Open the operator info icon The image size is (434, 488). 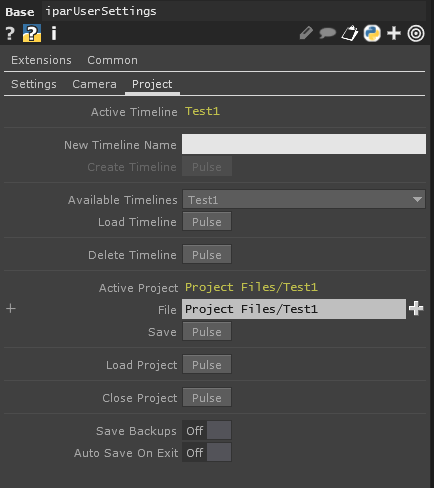click(x=54, y=33)
